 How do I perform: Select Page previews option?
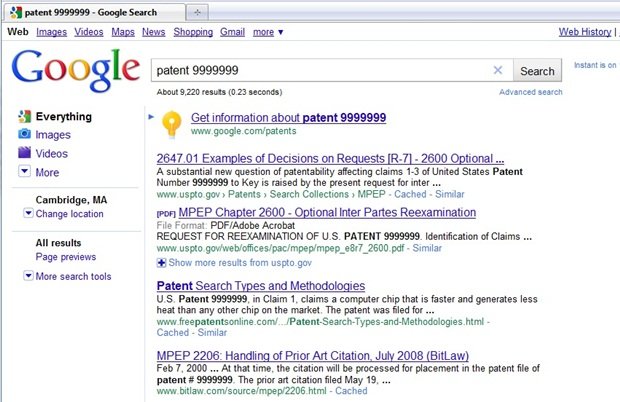[66, 257]
